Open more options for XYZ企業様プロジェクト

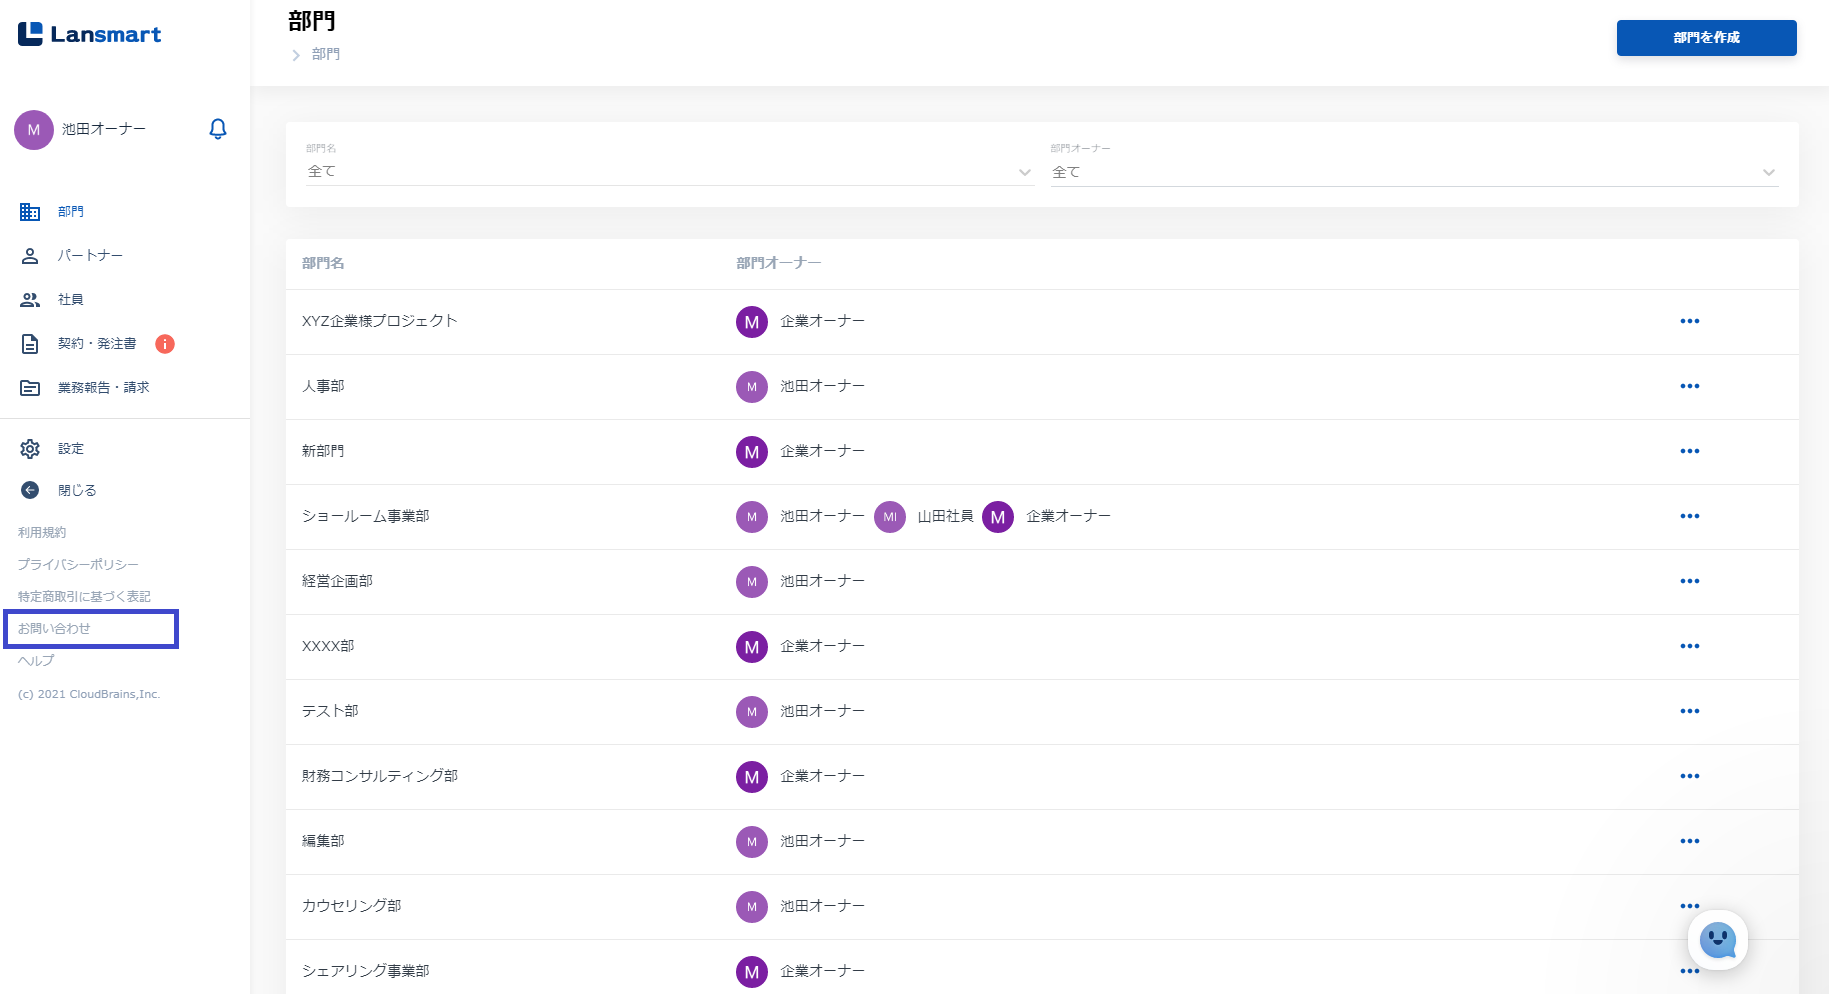click(1689, 321)
